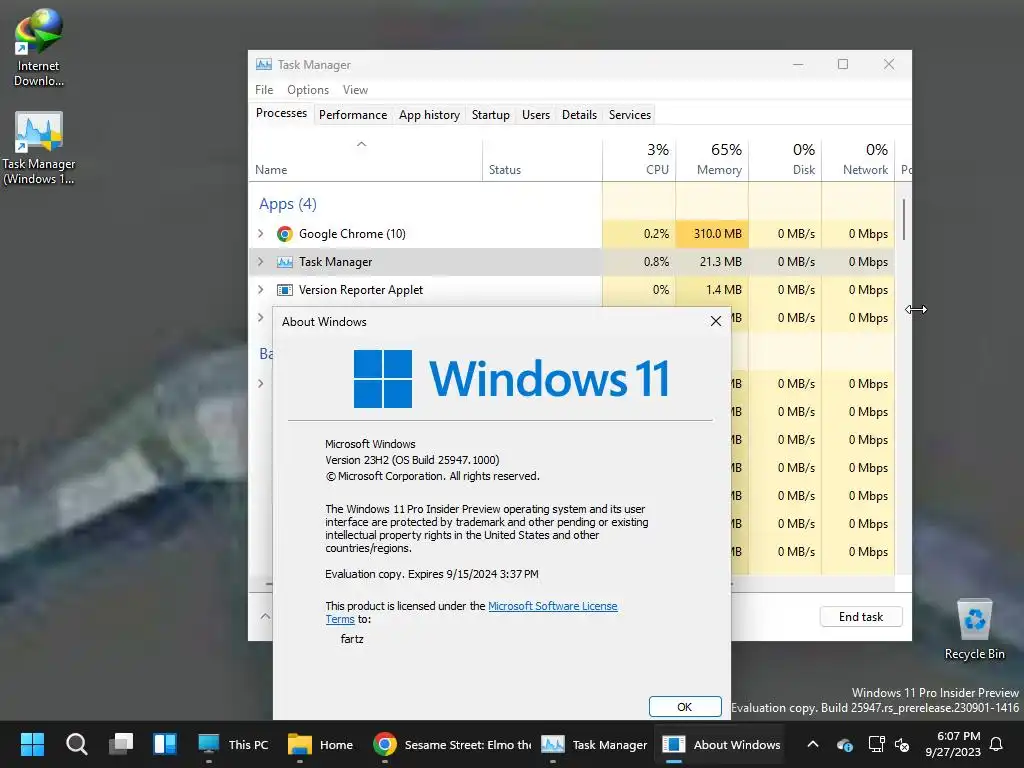
Task: Sort processes by CPU column header
Action: (x=639, y=159)
